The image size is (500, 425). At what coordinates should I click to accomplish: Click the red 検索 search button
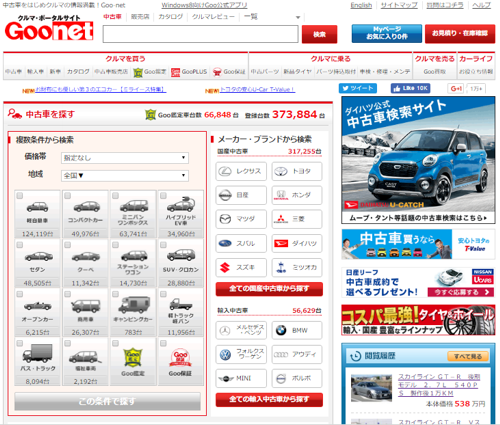pos(319,34)
